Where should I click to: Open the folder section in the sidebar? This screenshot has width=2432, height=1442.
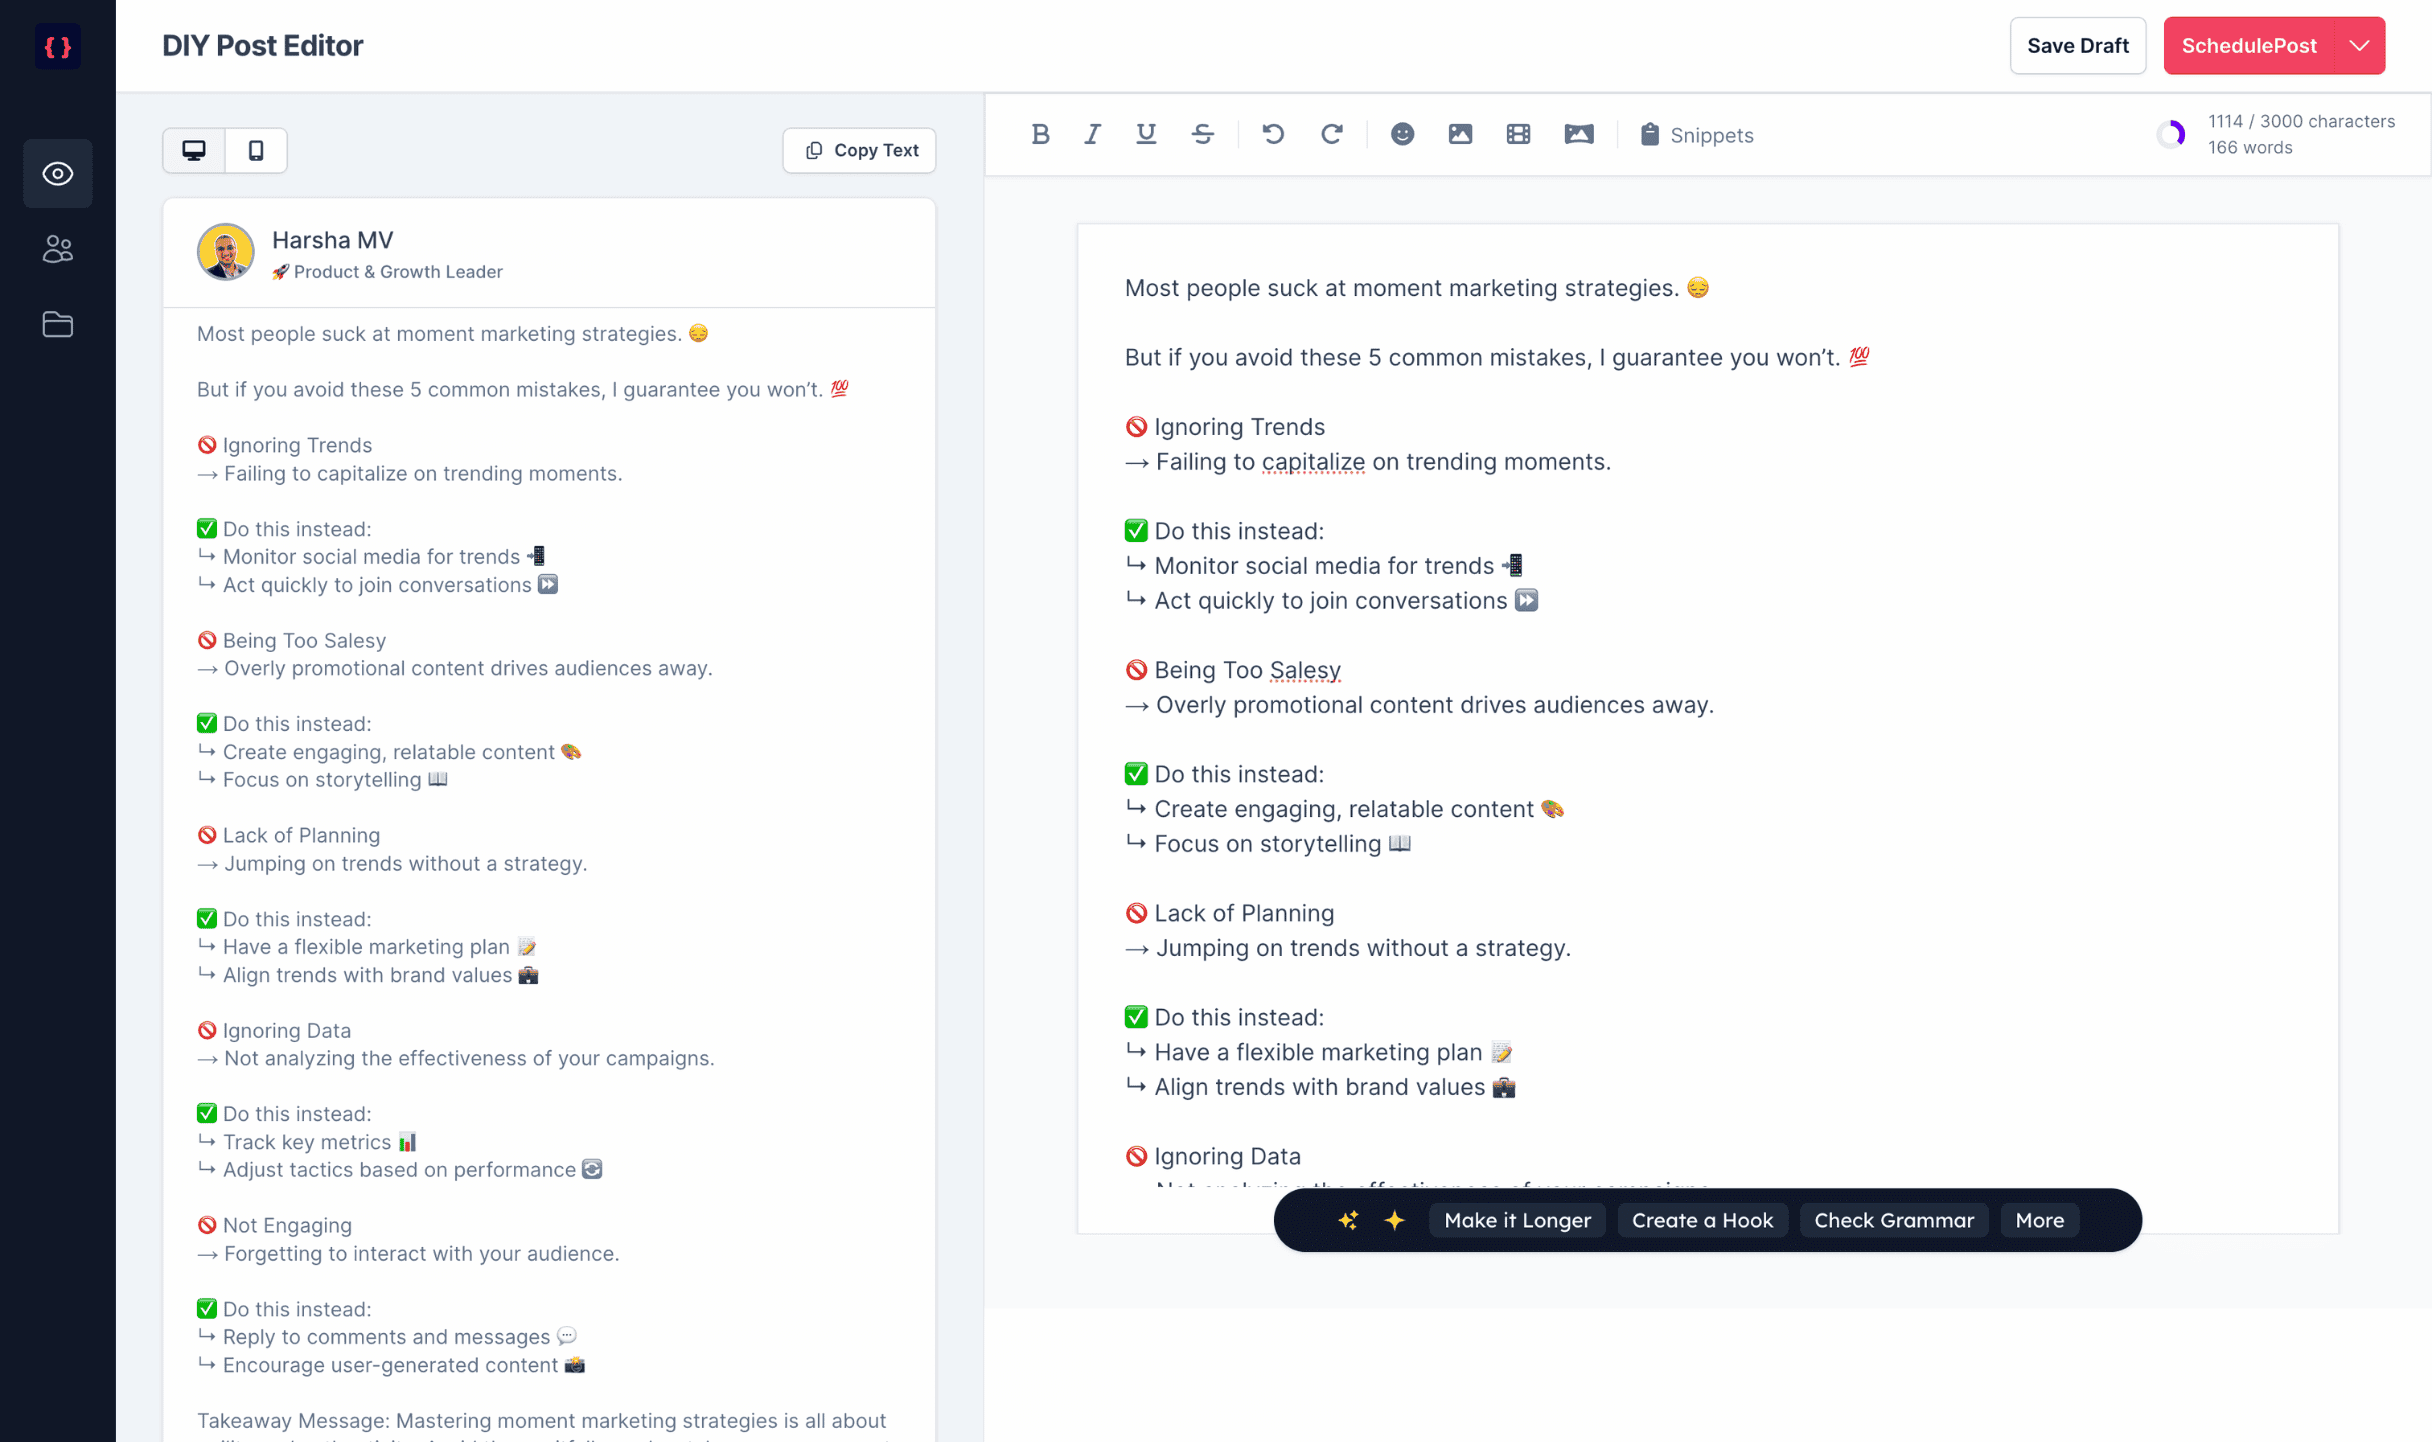(x=58, y=324)
